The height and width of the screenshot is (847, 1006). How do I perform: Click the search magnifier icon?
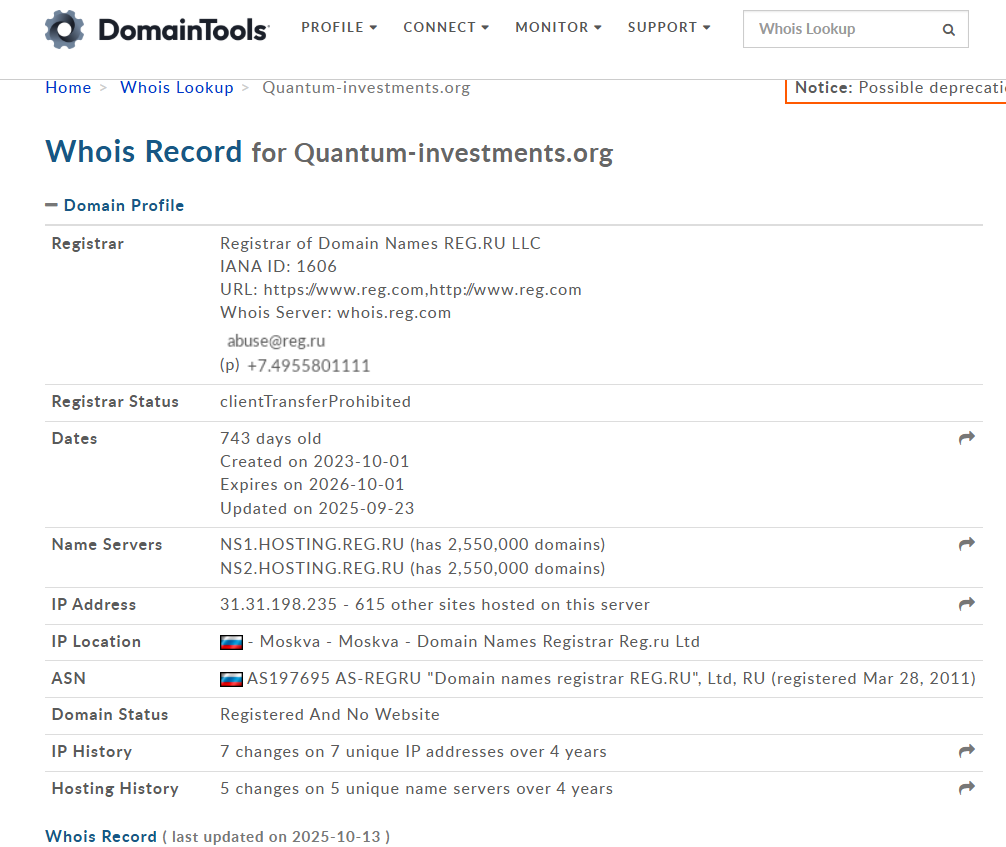(948, 30)
